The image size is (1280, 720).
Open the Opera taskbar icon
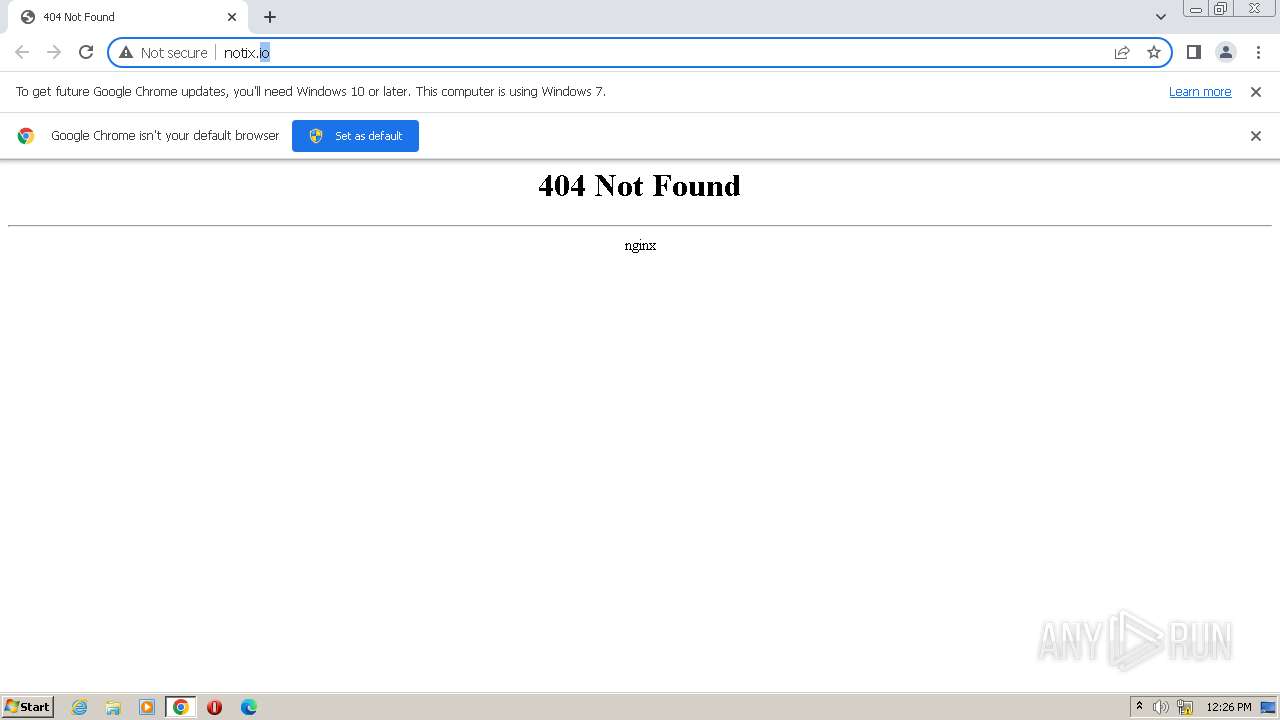pos(214,707)
